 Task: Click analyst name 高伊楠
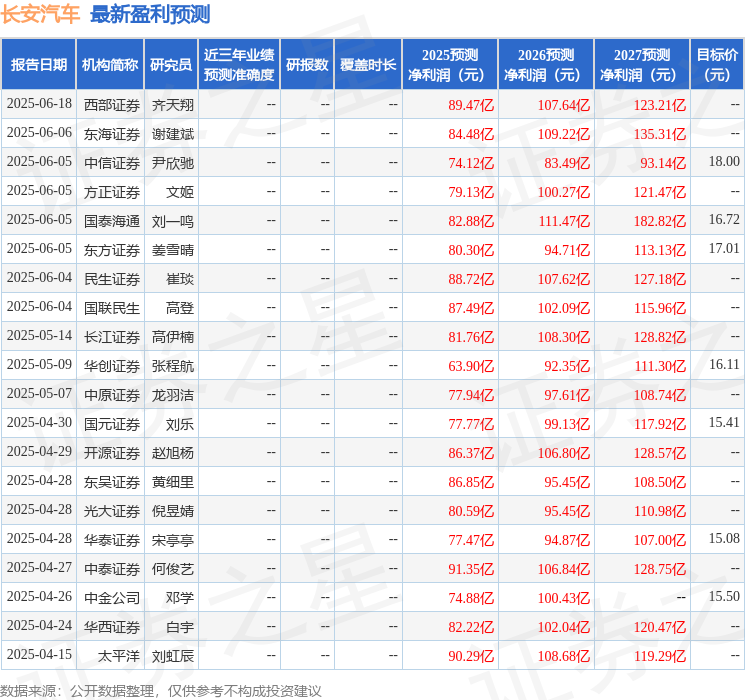[172, 337]
